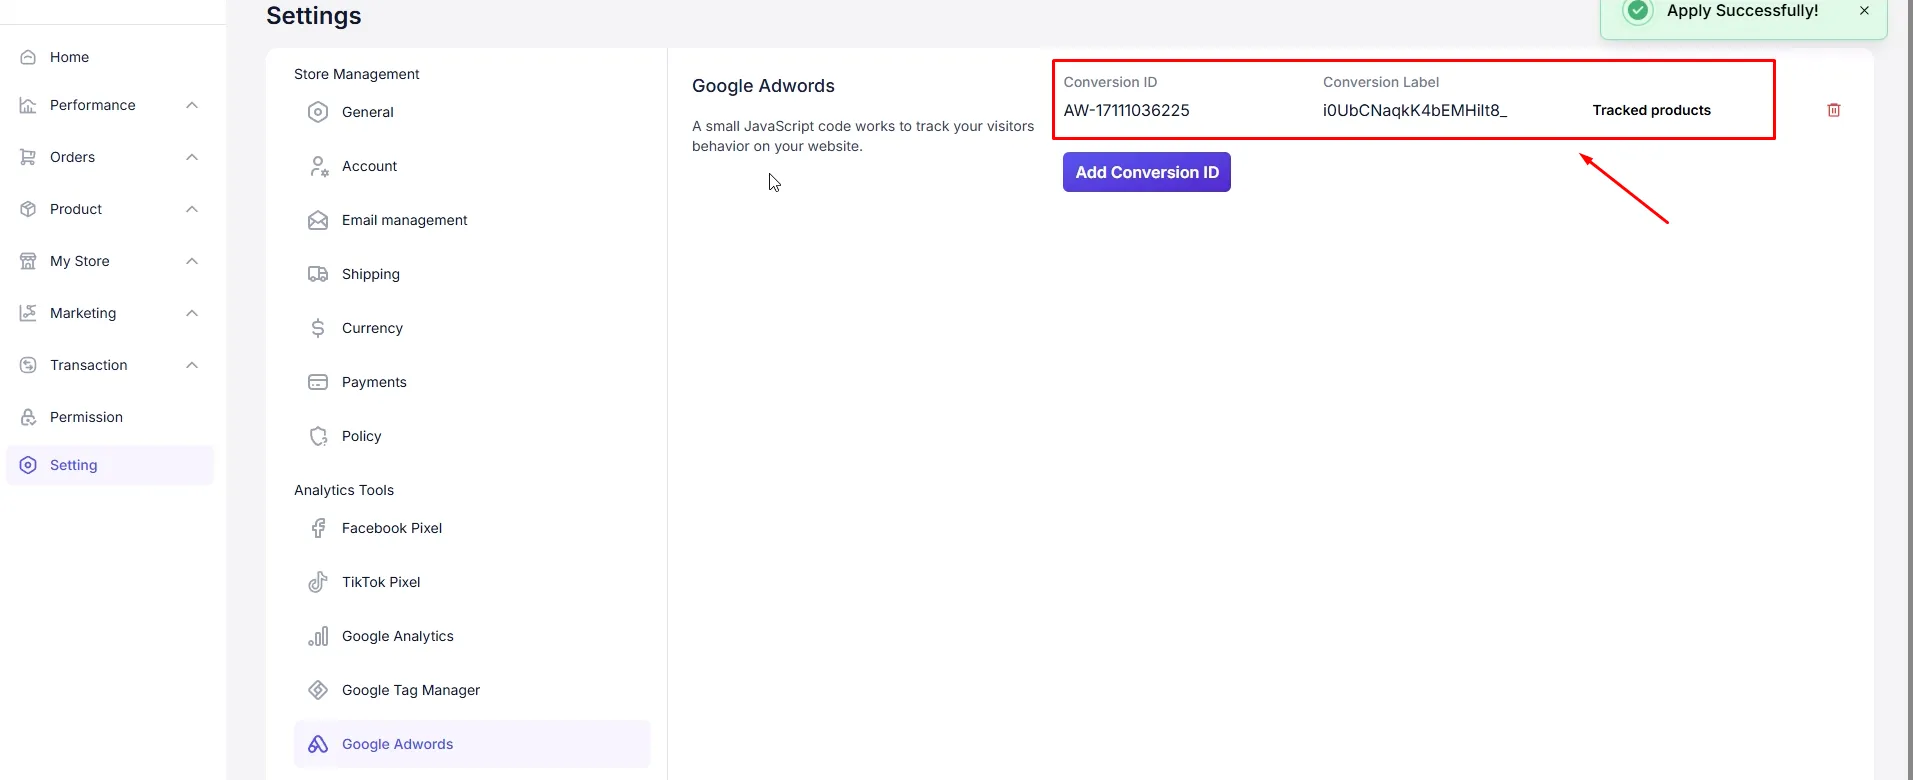Click the Currency dollar icon
1913x780 pixels.
click(318, 328)
